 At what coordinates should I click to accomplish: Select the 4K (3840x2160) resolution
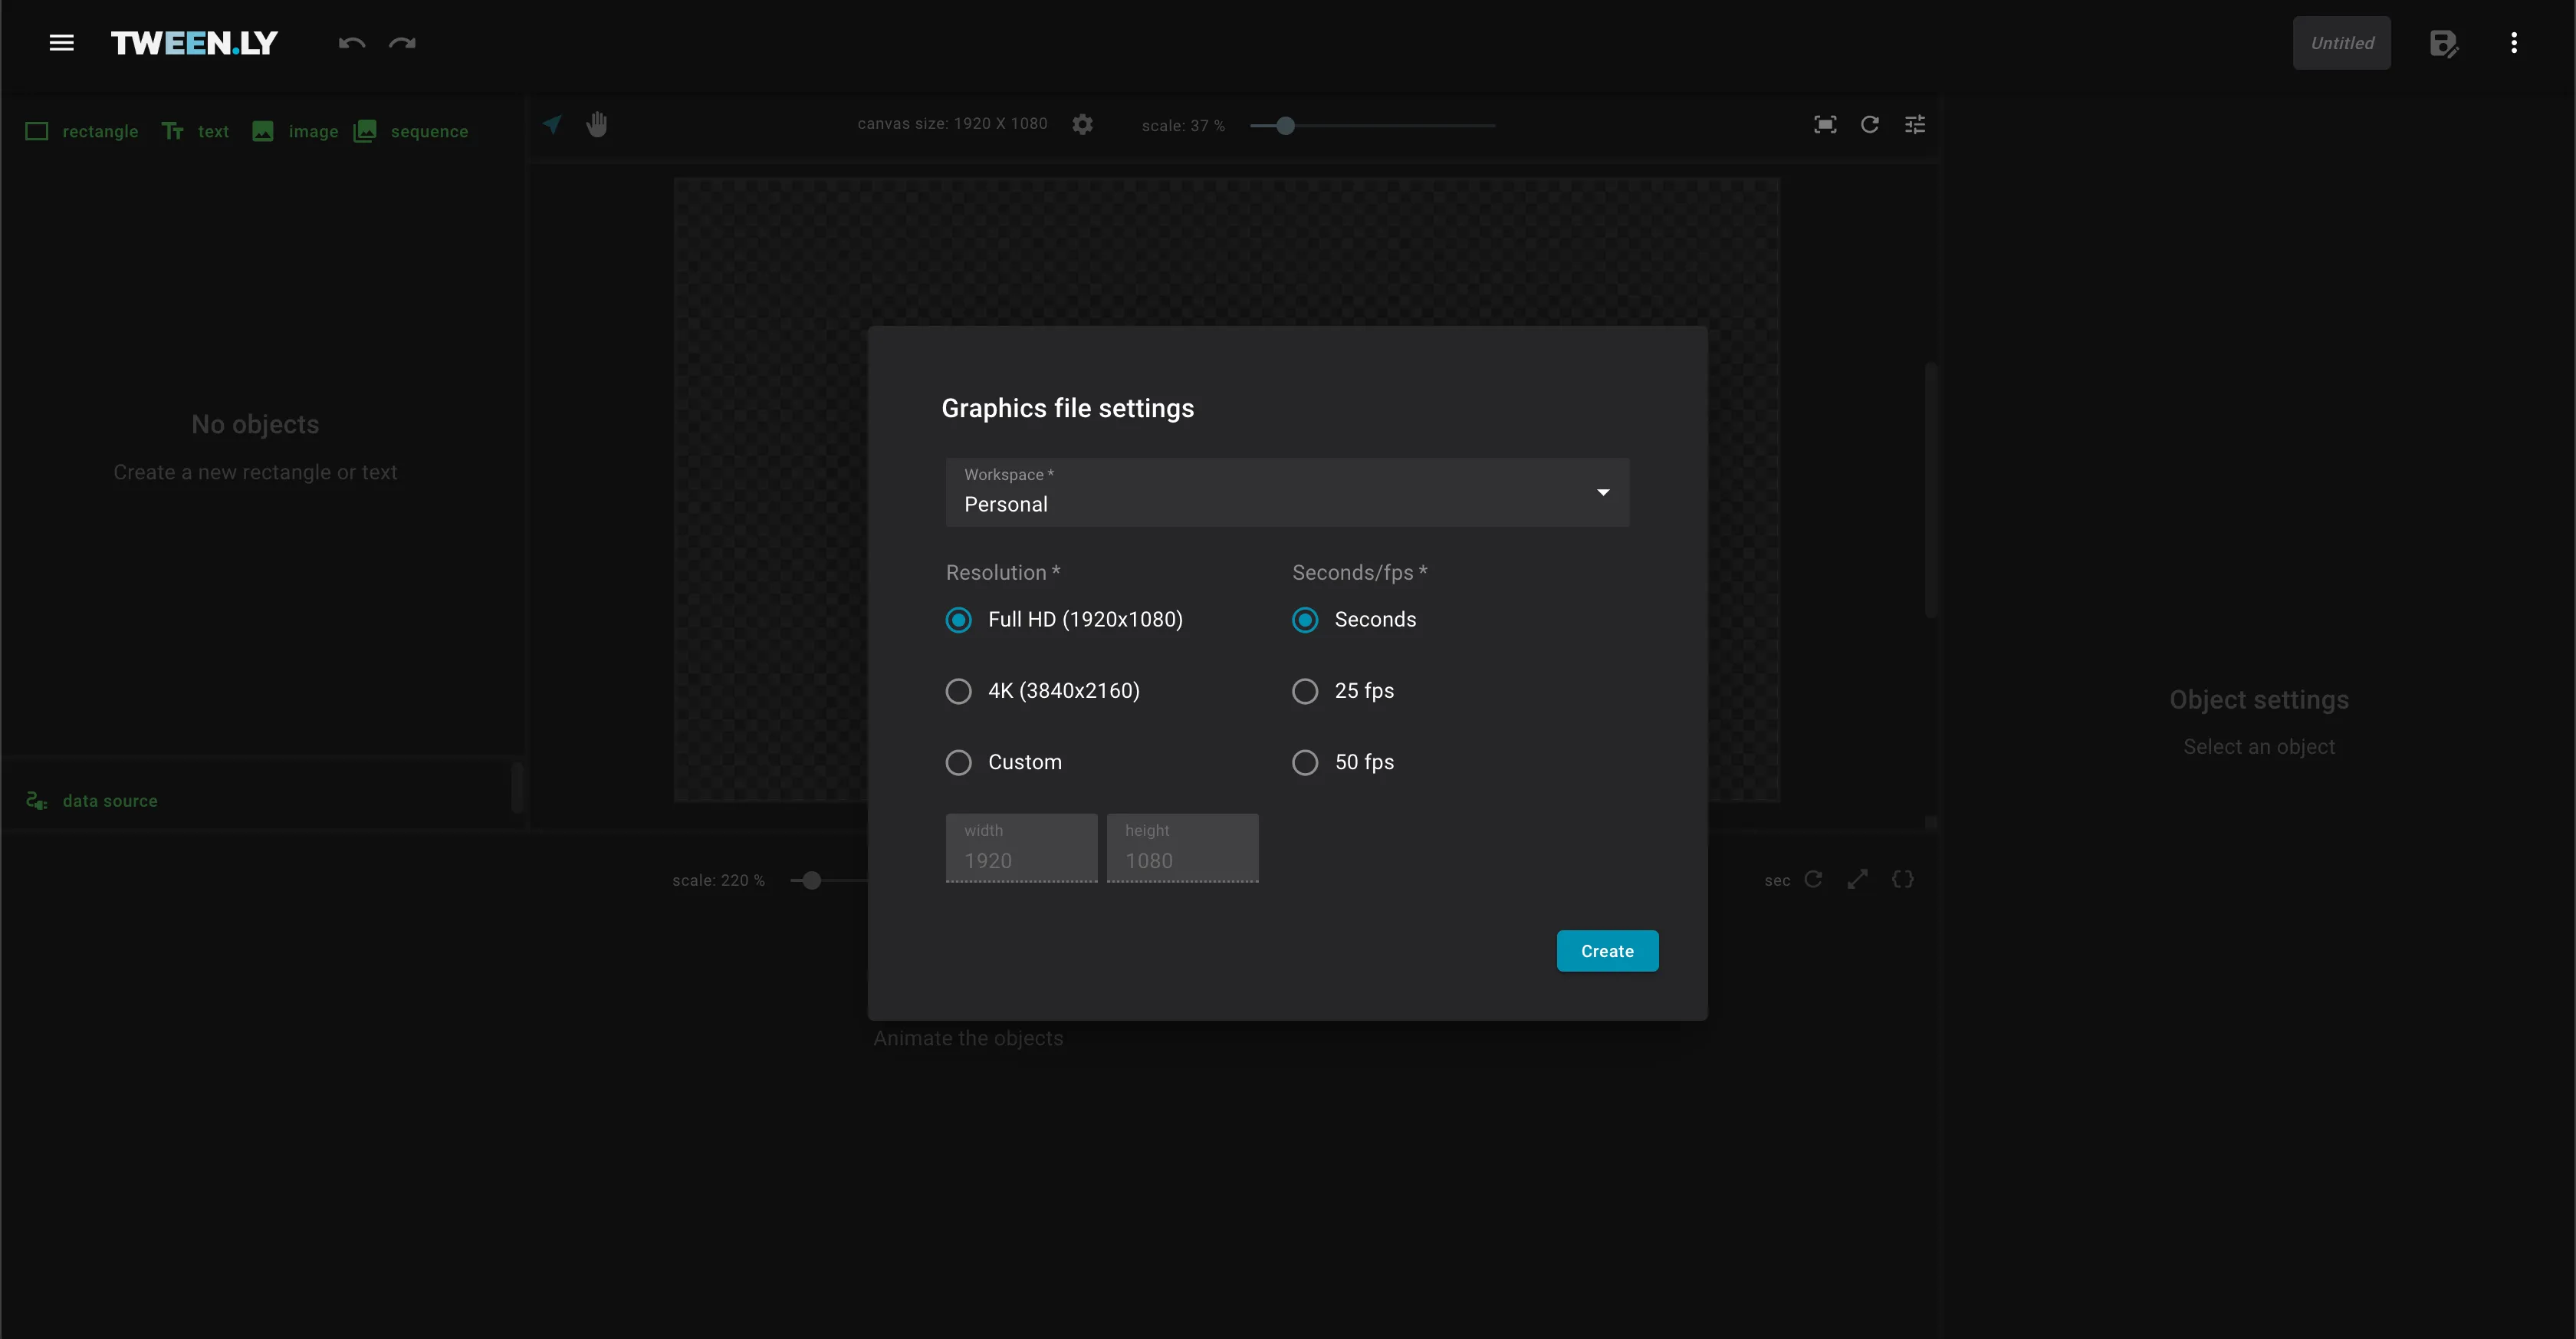point(958,691)
